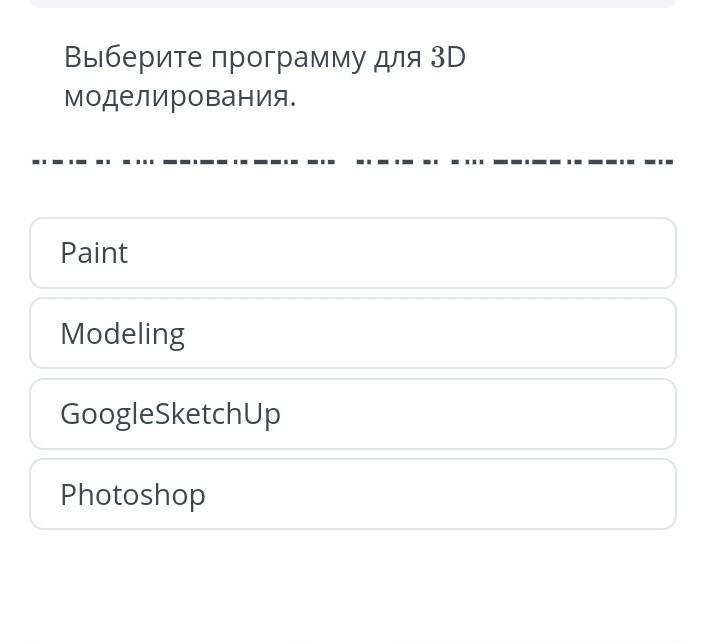The image size is (713, 642).
Task: Click the empty right side of Paint option
Action: coord(500,253)
